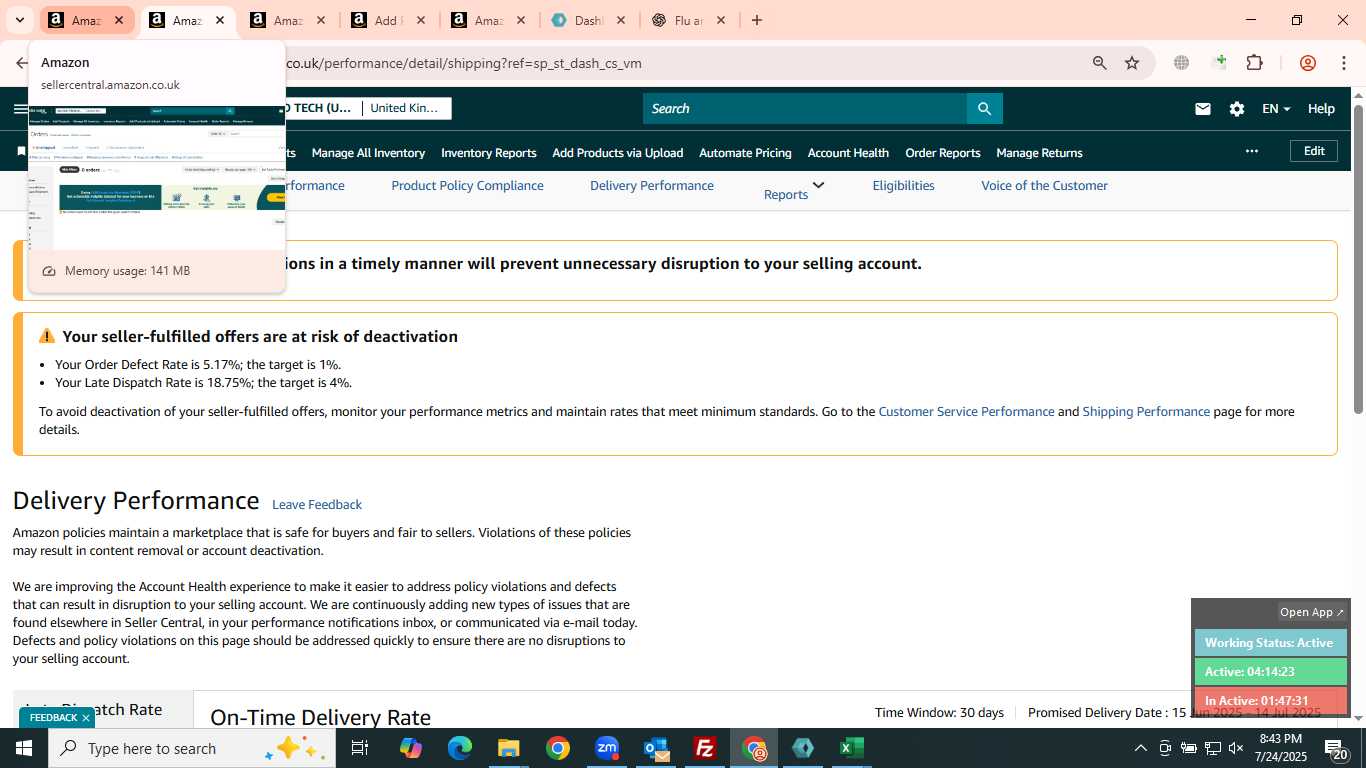Bookmark this page with the star icon
The image size is (1366, 768).
coord(1132,63)
